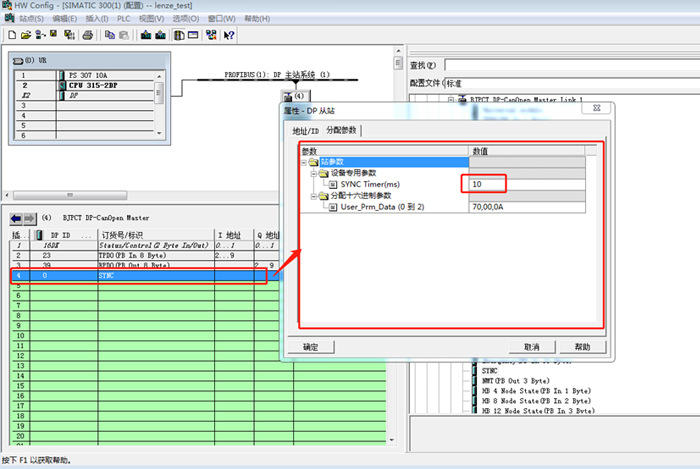Image resolution: width=700 pixels, height=469 pixels.
Task: Open the PLC menu
Action: [124, 19]
